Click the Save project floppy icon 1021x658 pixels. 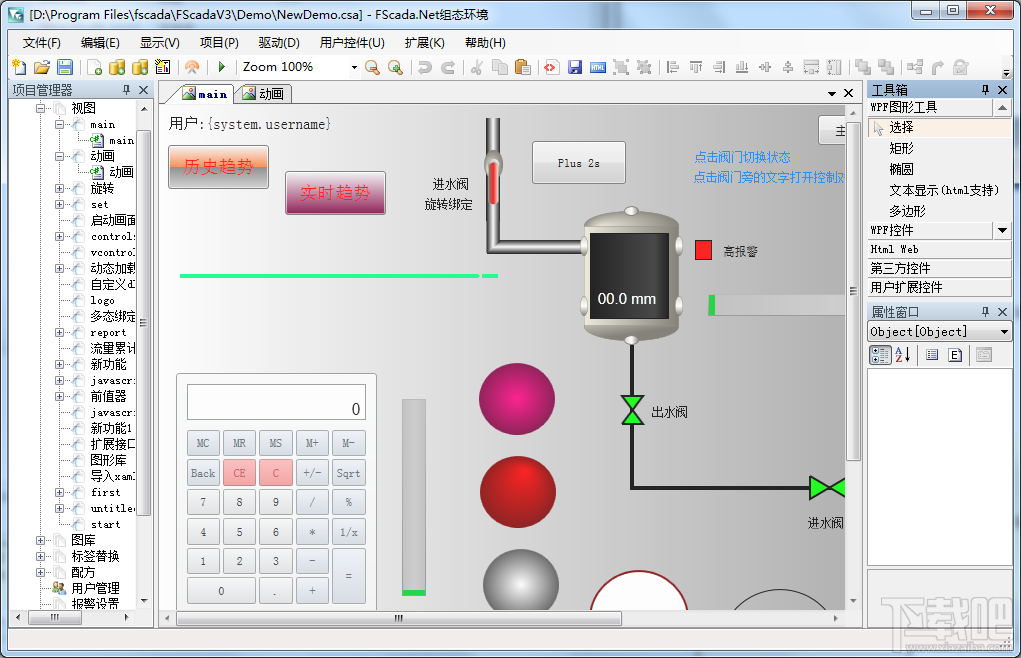pos(65,66)
